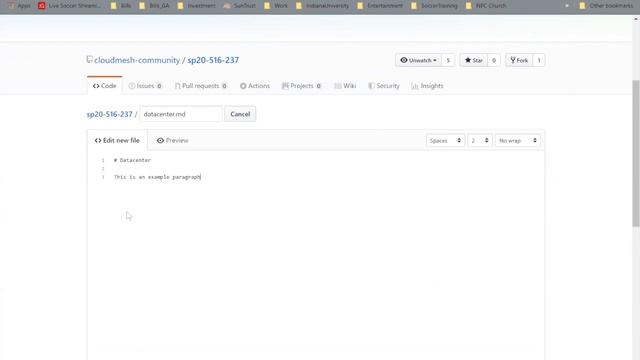Click the Projects tab board icon
Viewport: 640px width, 360px height.
285,86
